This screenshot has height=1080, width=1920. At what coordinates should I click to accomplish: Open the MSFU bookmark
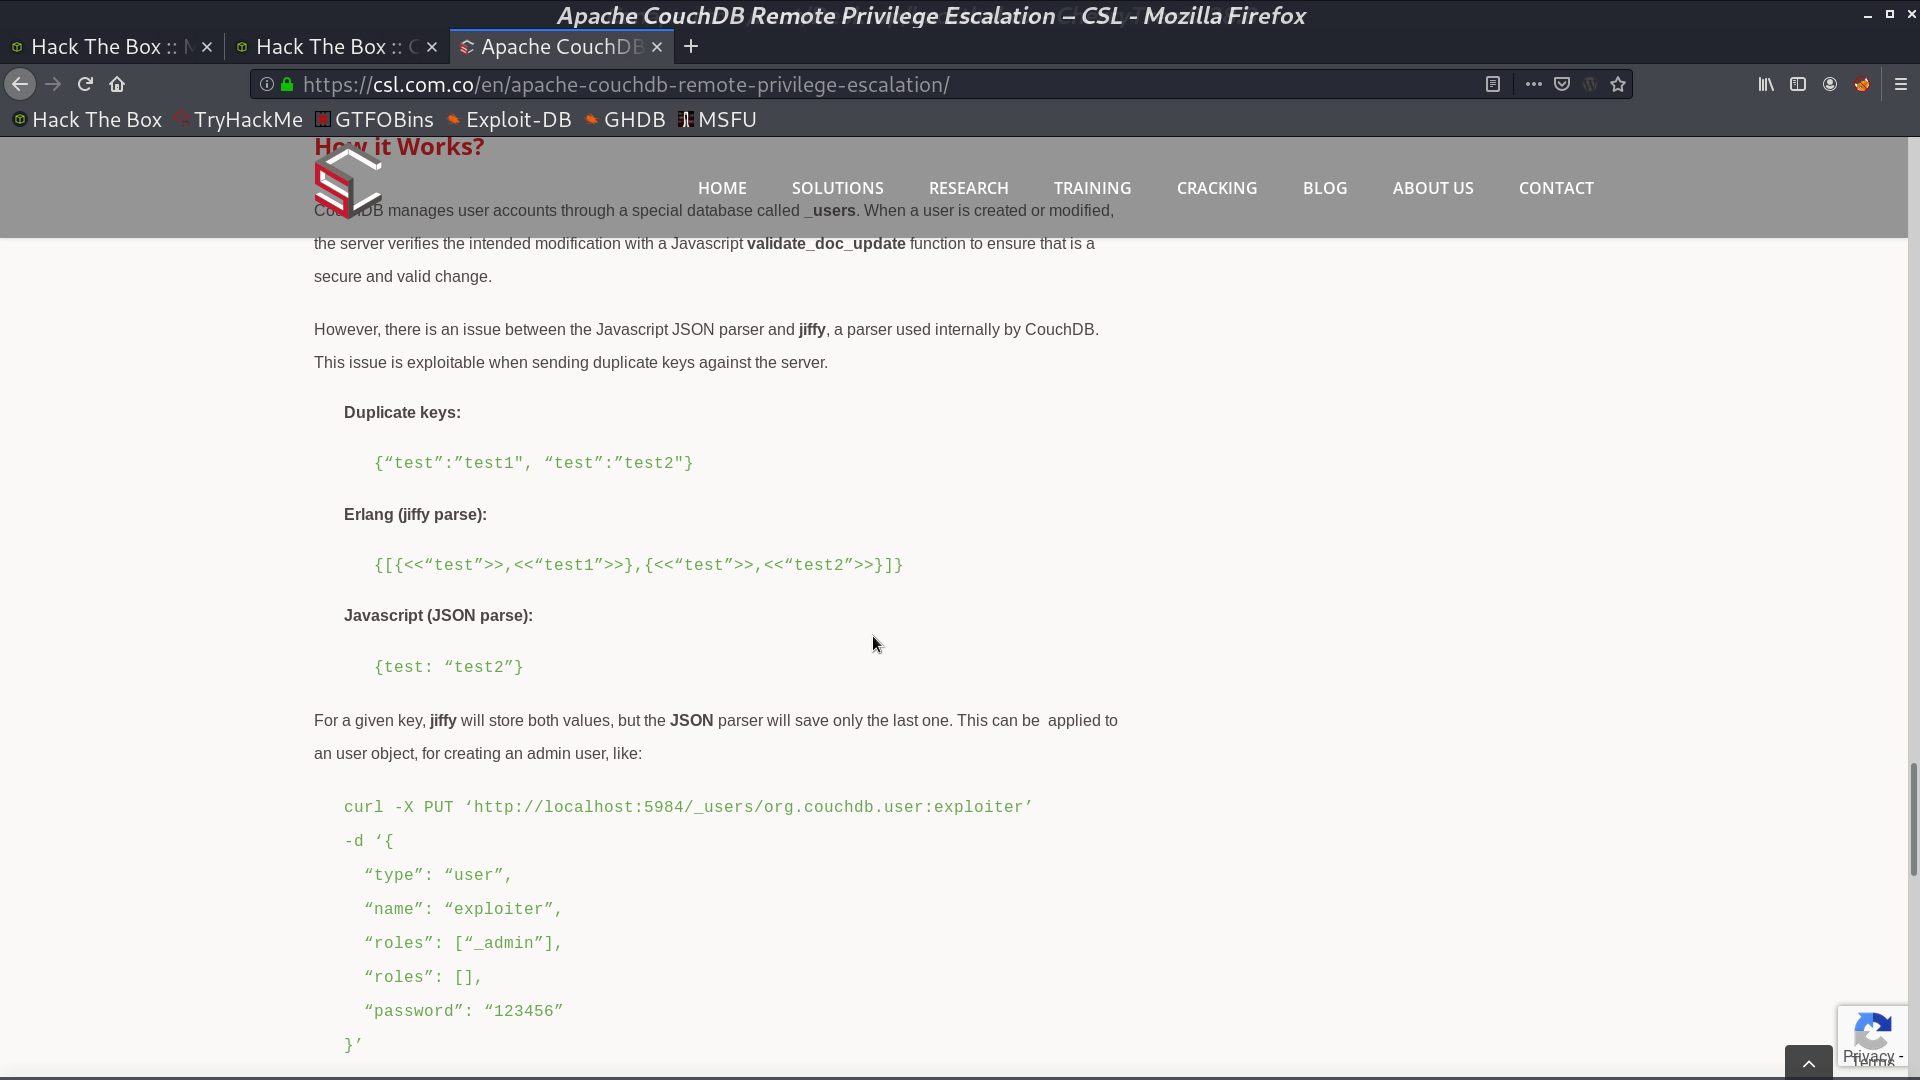pos(717,120)
